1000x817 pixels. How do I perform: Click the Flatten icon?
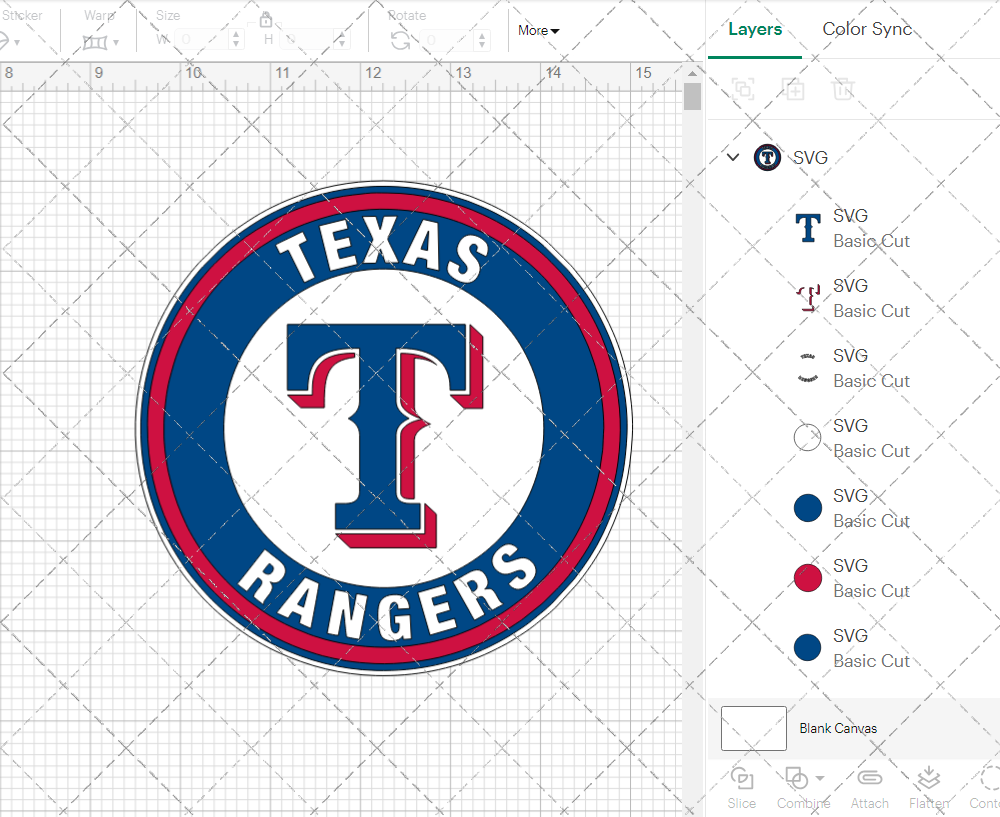928,778
